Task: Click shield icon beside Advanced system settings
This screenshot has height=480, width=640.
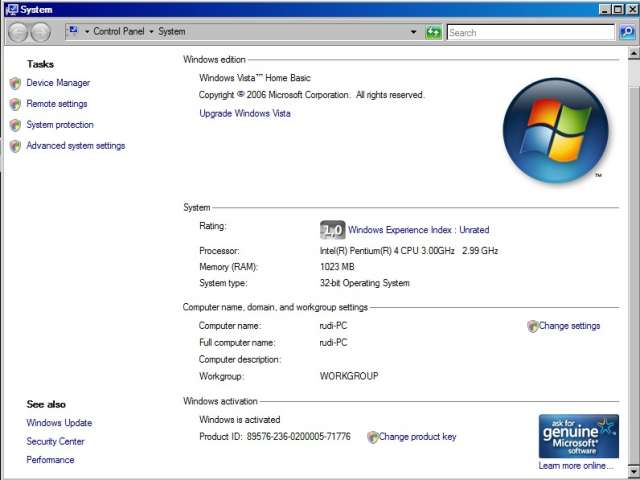Action: coord(15,146)
